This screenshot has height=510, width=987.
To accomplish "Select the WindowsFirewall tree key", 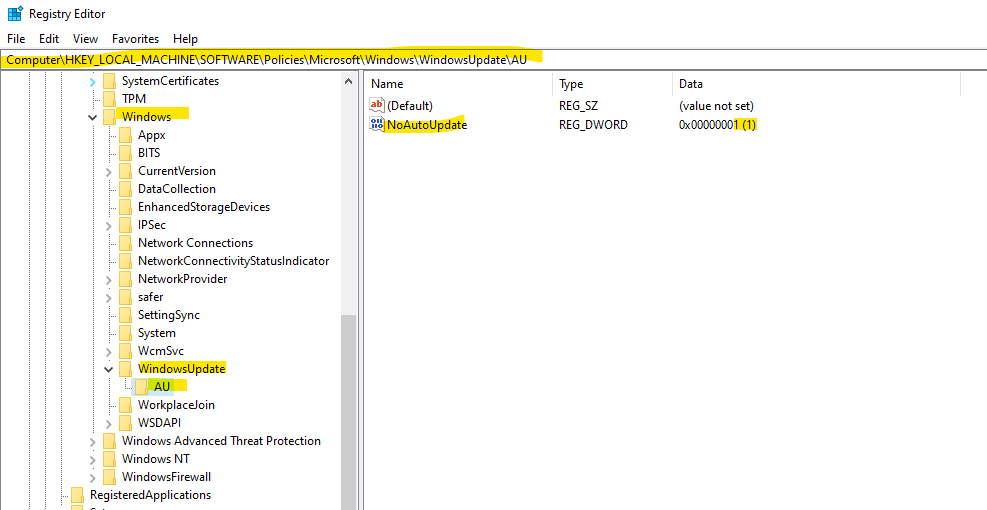I will (166, 477).
